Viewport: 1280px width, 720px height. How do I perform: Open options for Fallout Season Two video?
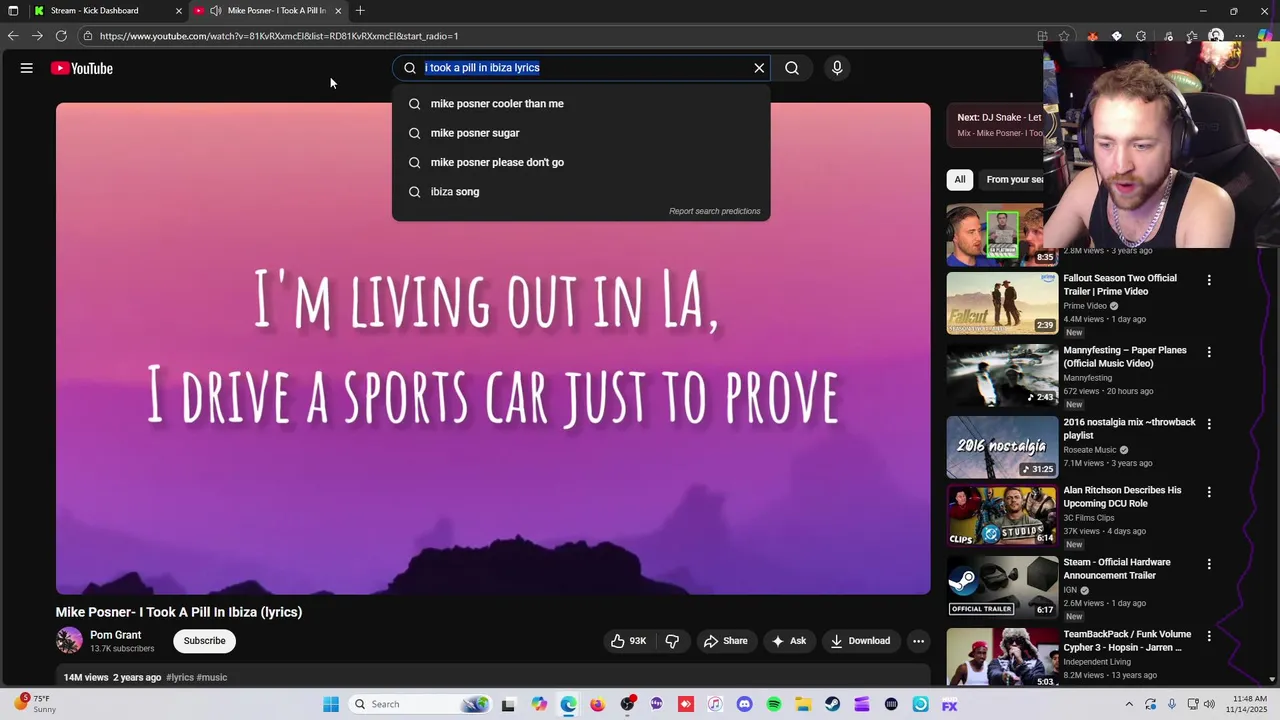(1209, 280)
